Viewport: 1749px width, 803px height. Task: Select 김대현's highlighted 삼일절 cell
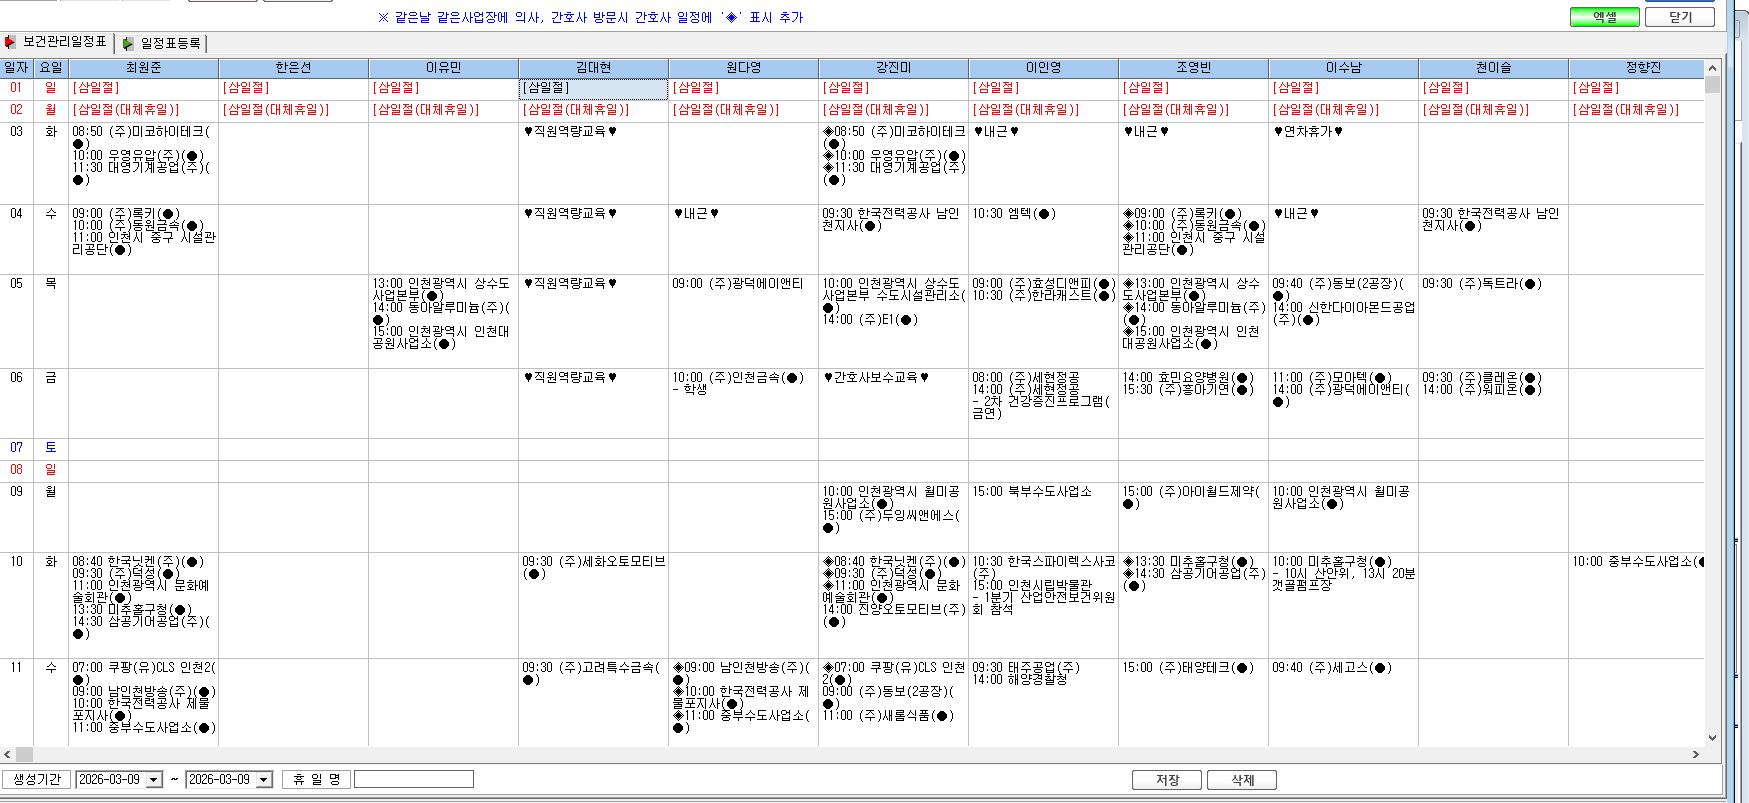click(x=593, y=89)
